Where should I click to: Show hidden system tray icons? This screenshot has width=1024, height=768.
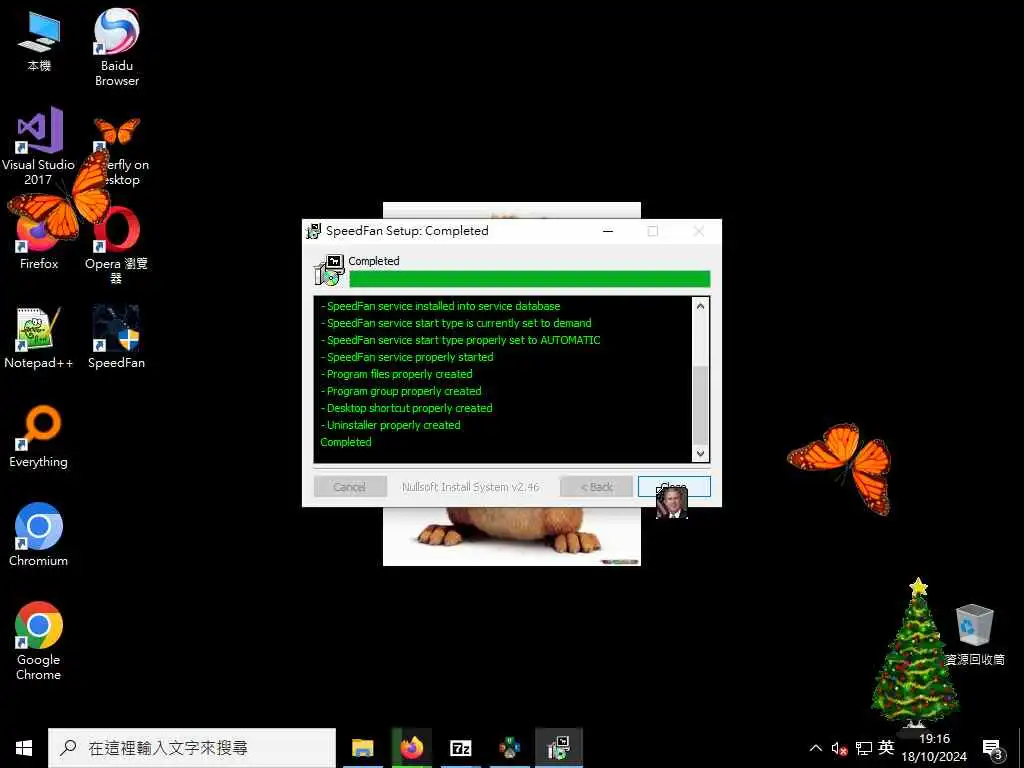(816, 748)
